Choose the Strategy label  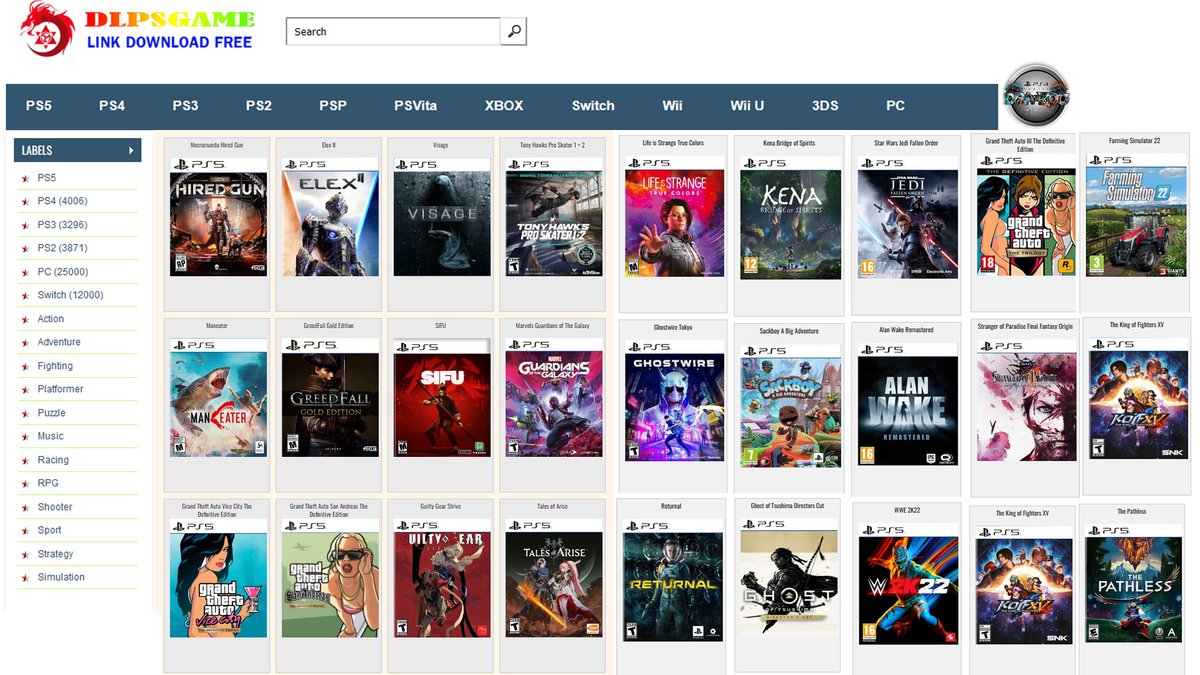pyautogui.click(x=56, y=554)
